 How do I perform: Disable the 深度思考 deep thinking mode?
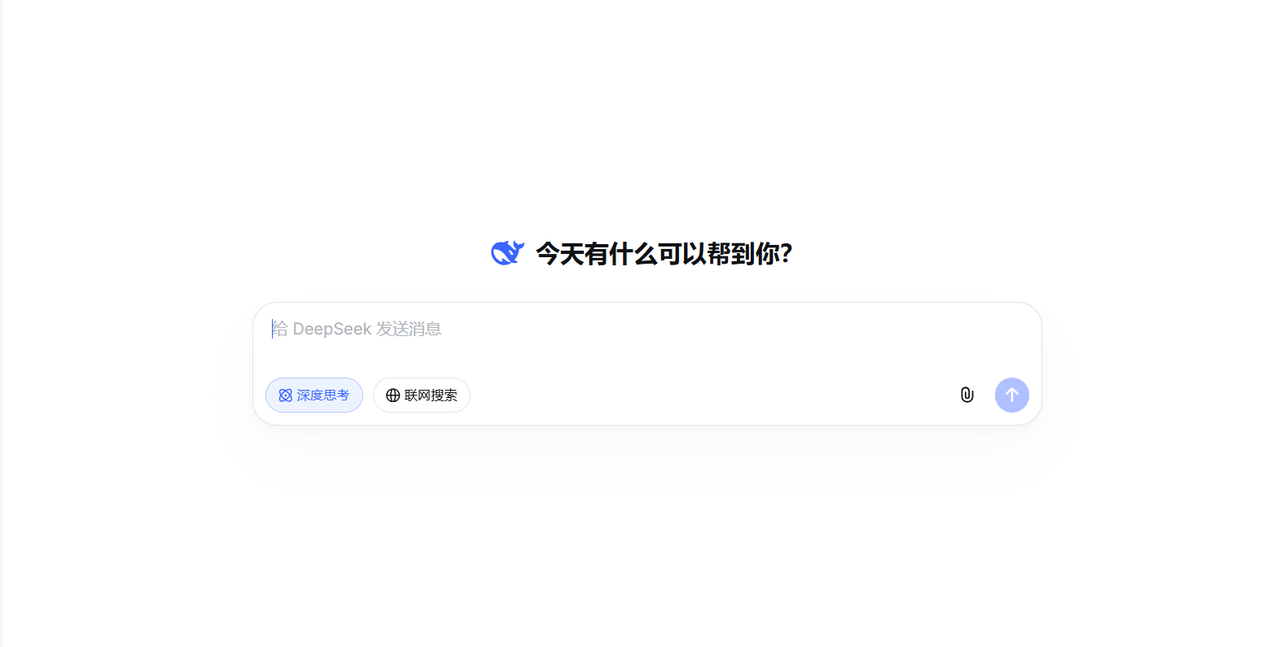(x=314, y=395)
